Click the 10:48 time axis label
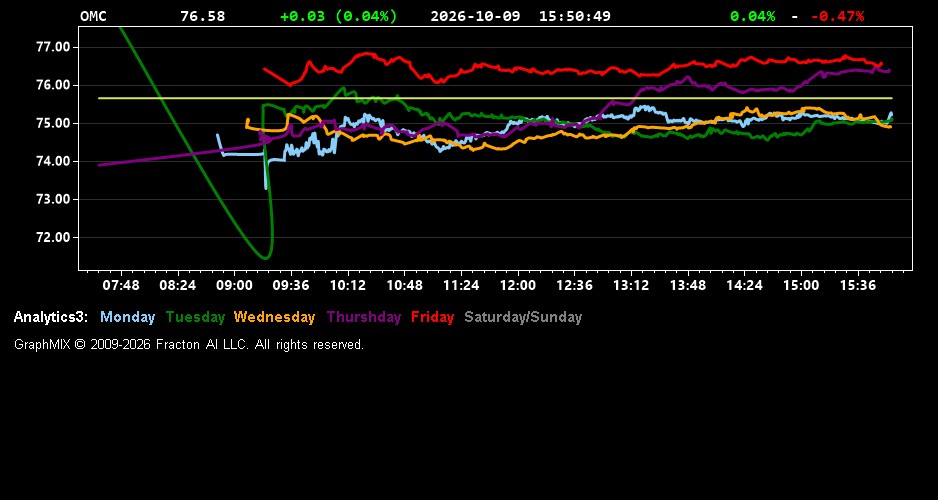 404,285
